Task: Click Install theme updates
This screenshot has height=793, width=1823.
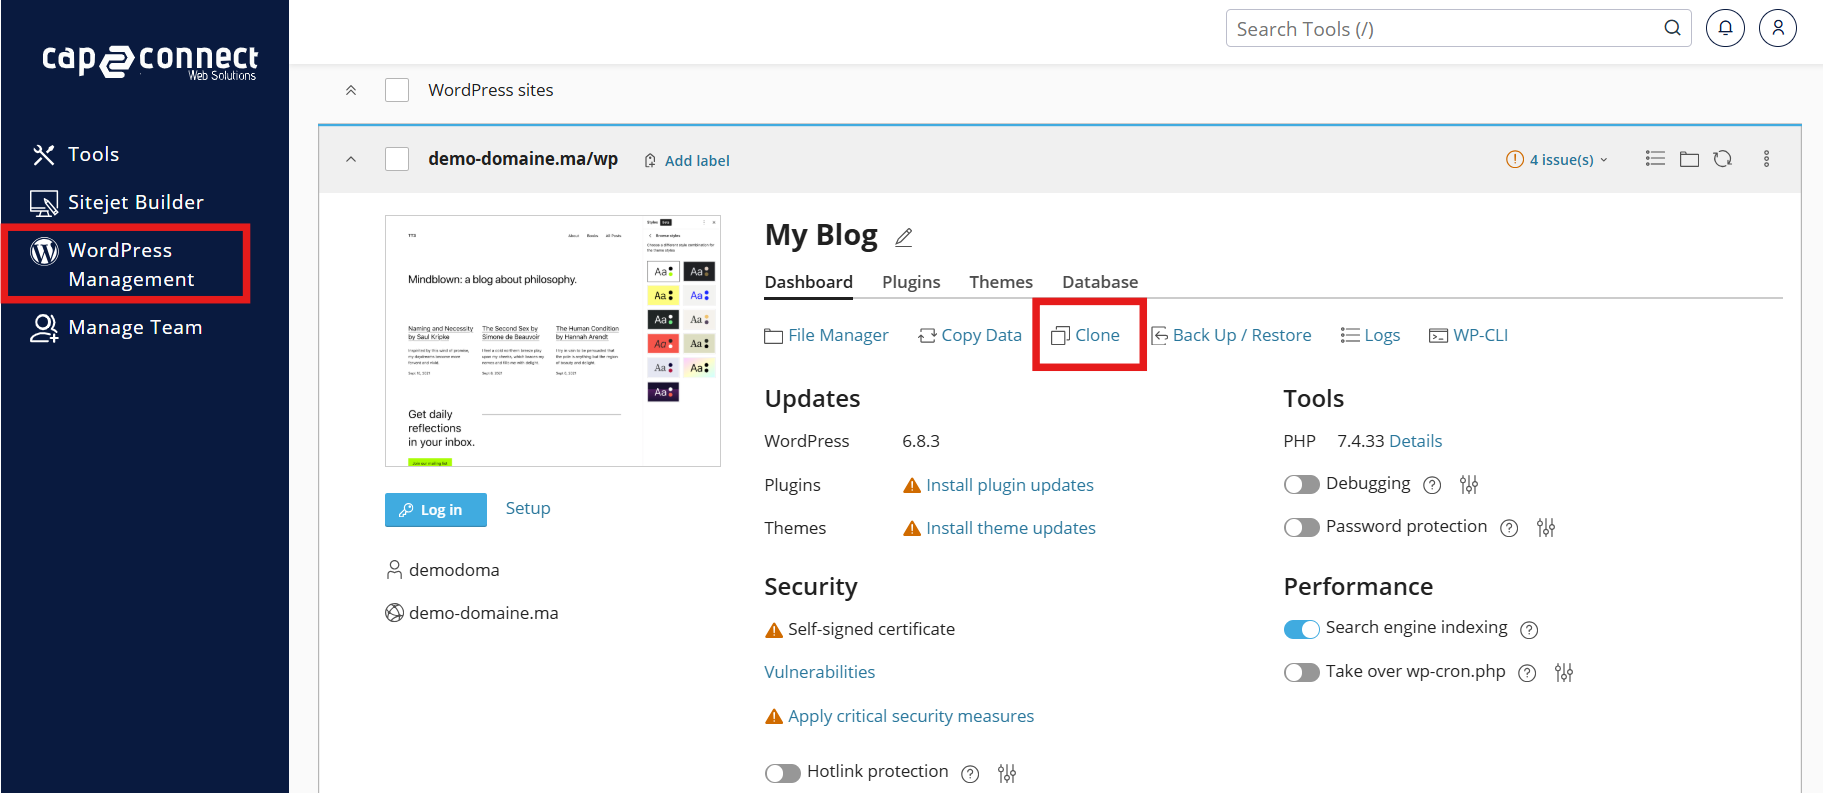Action: click(1011, 528)
